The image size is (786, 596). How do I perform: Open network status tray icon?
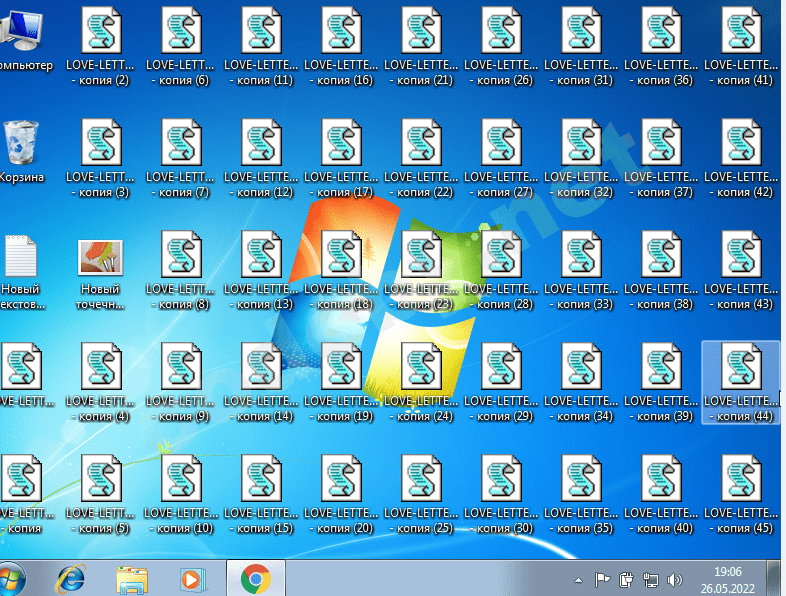651,580
